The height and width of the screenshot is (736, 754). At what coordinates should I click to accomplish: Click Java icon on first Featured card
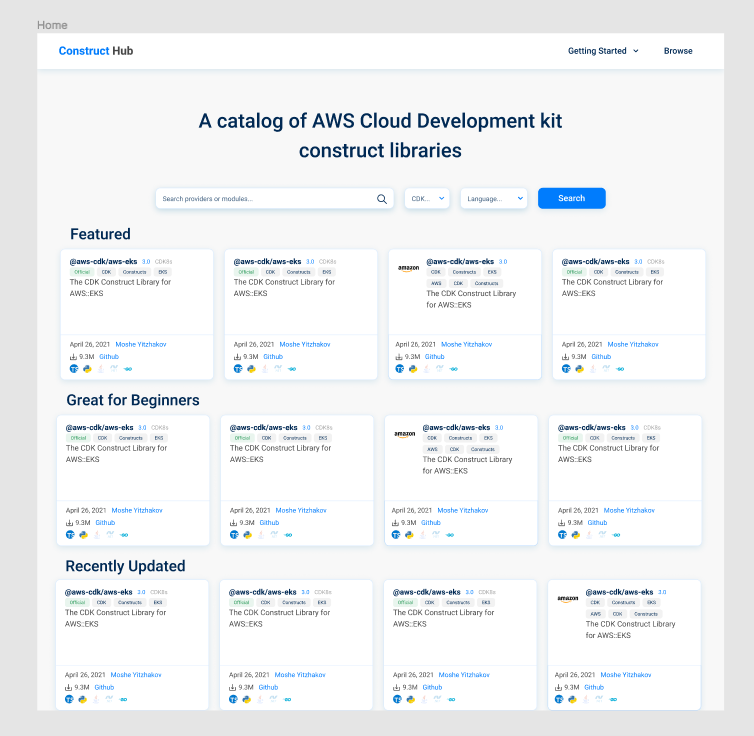(x=101, y=369)
